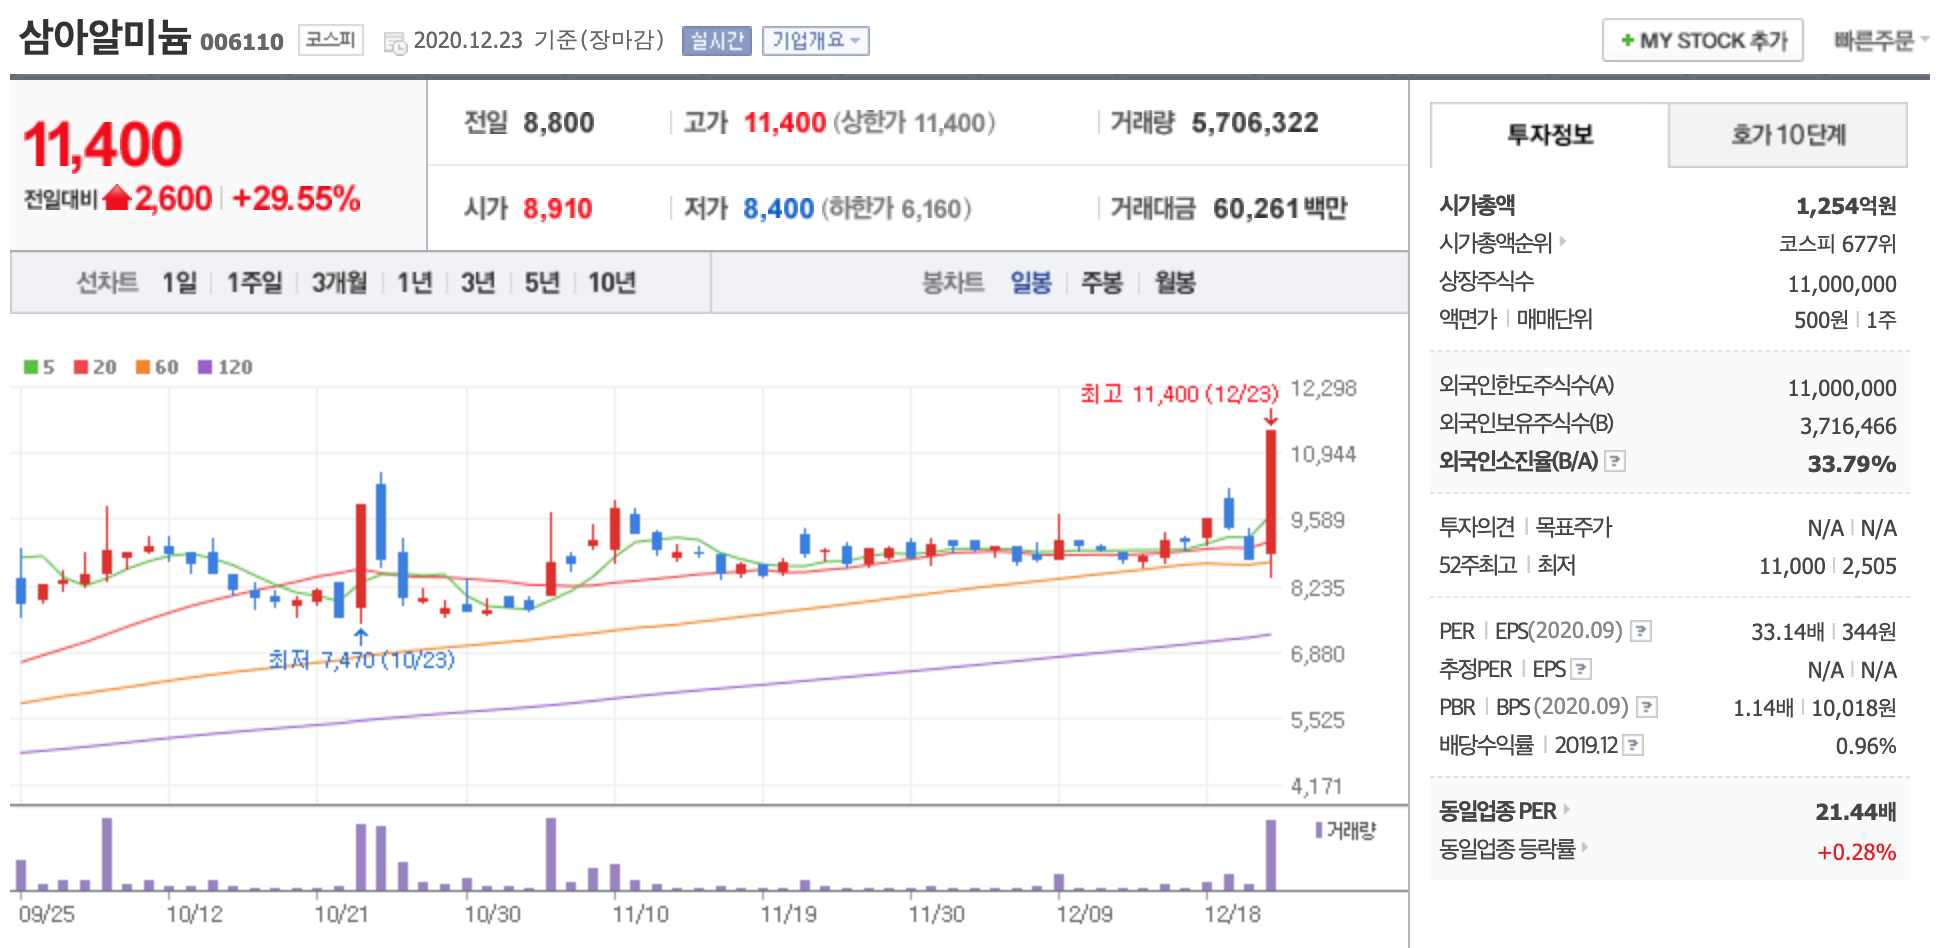Expand the 빠른주문 quick order menu

click(1880, 41)
